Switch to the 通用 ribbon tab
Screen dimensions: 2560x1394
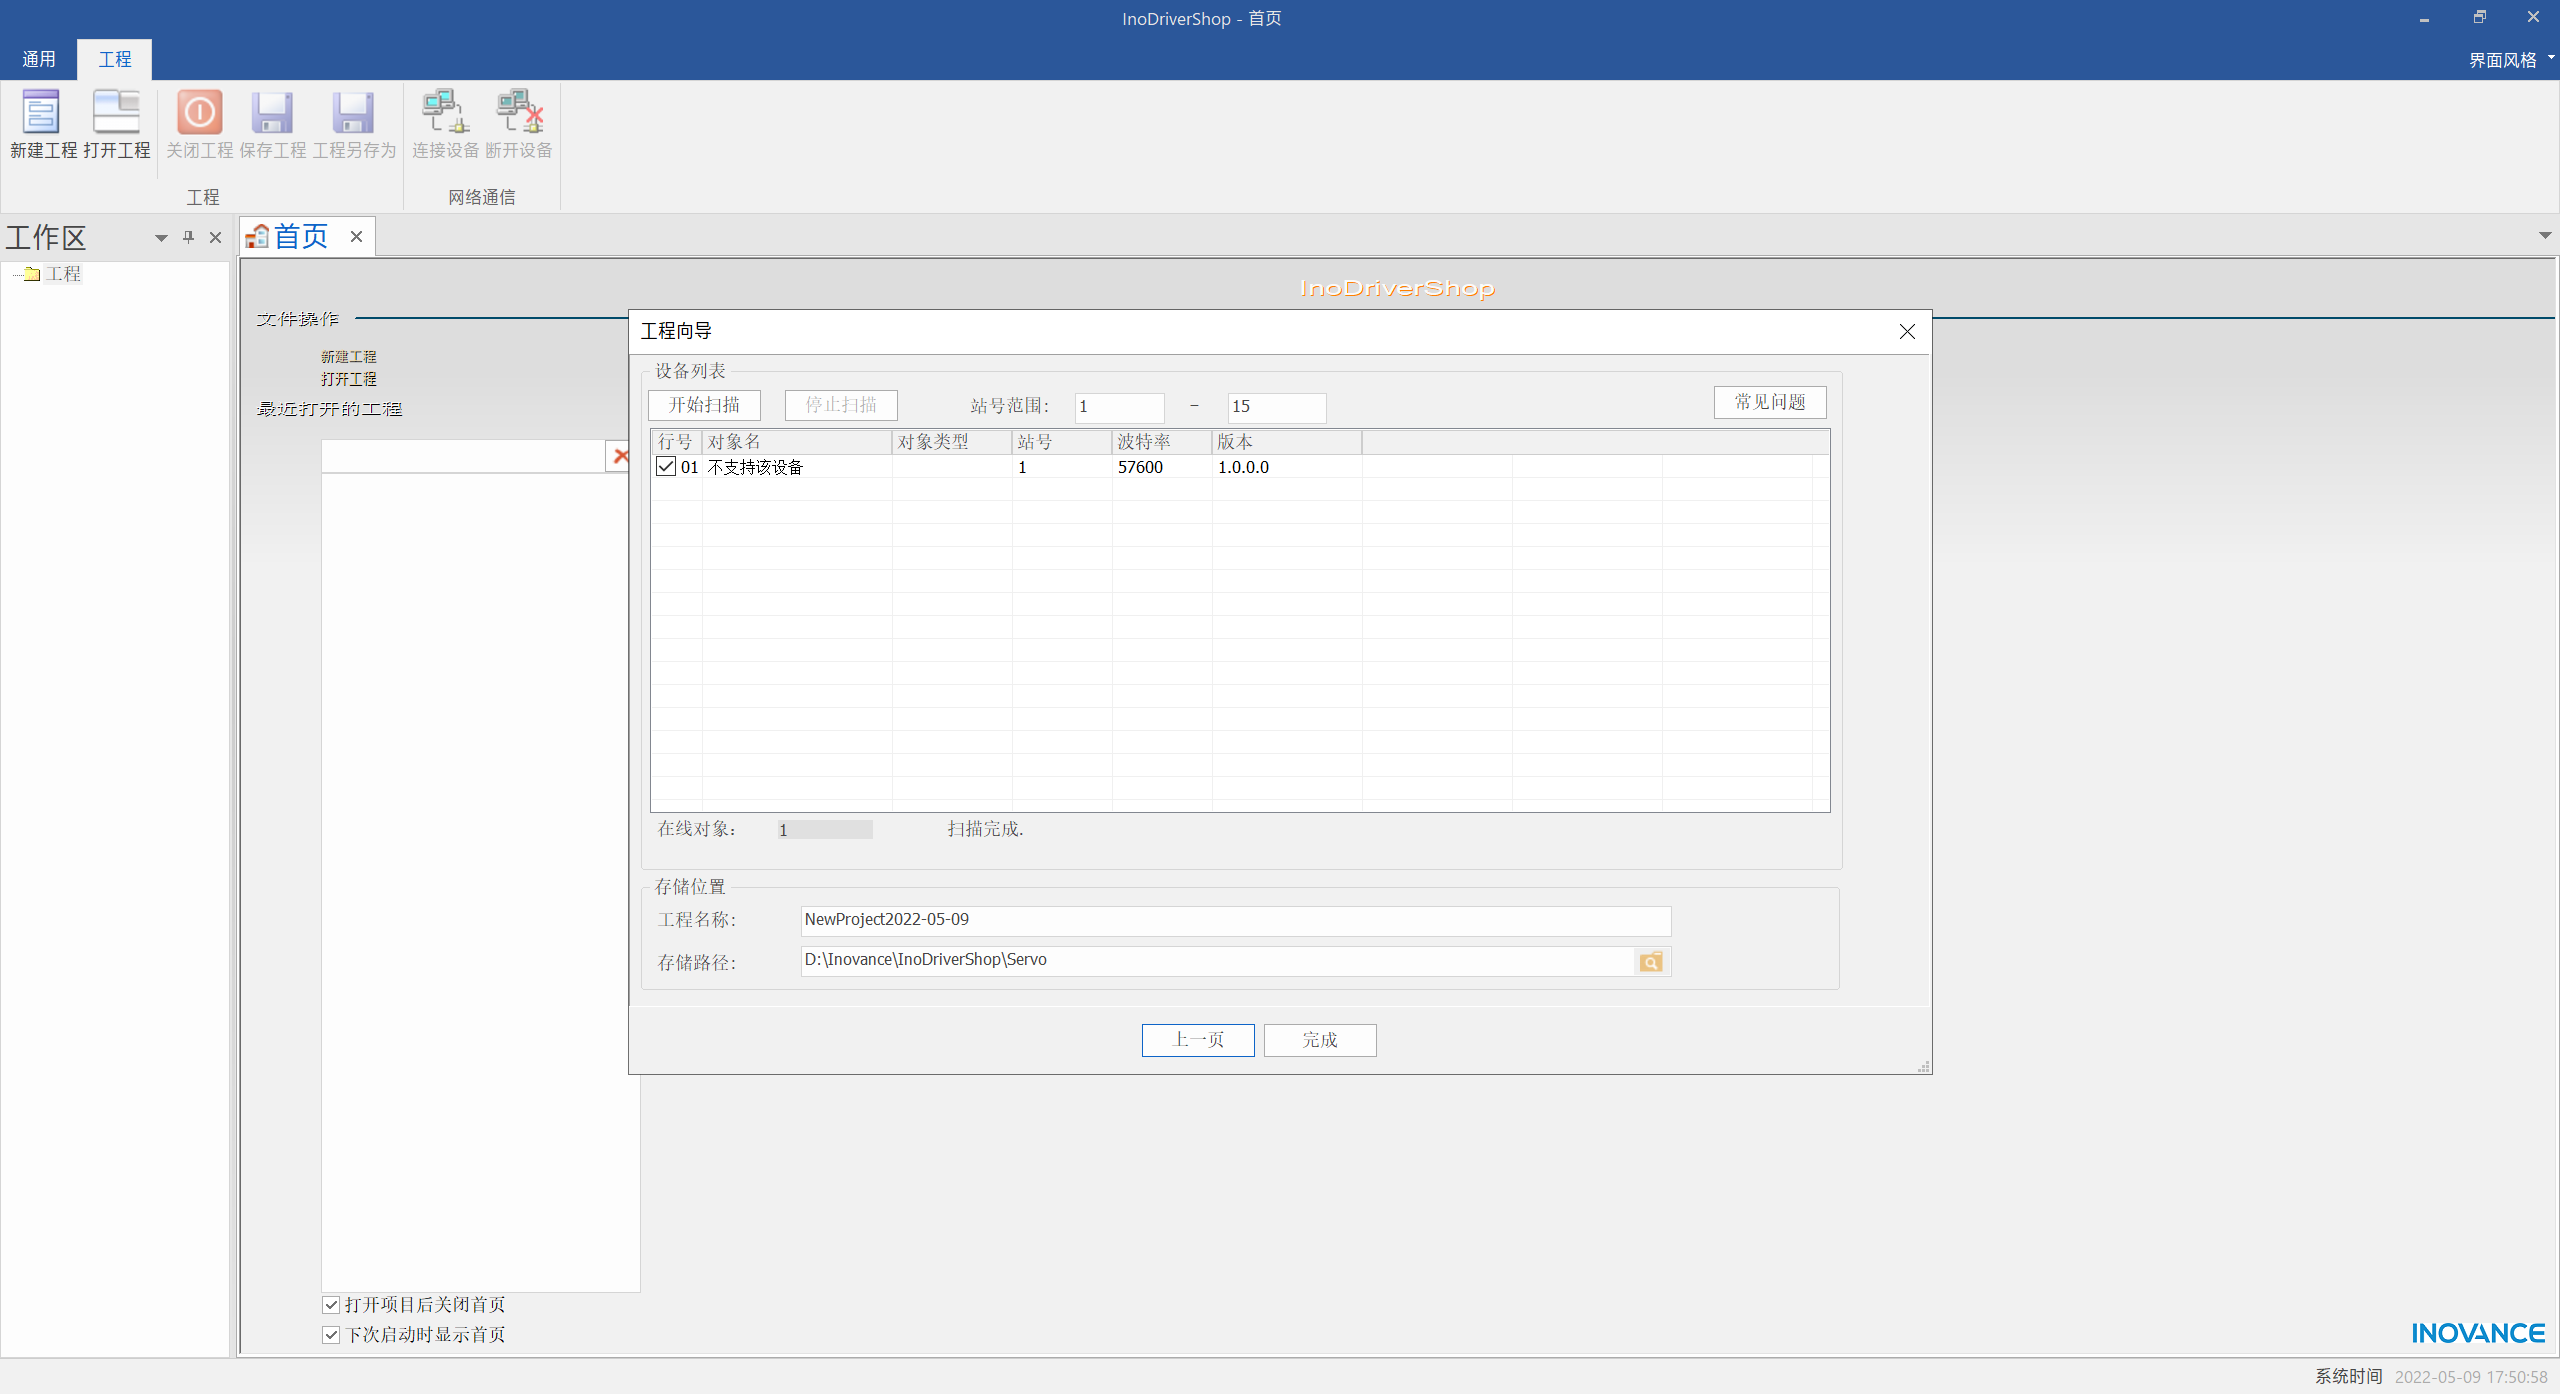click(x=39, y=59)
